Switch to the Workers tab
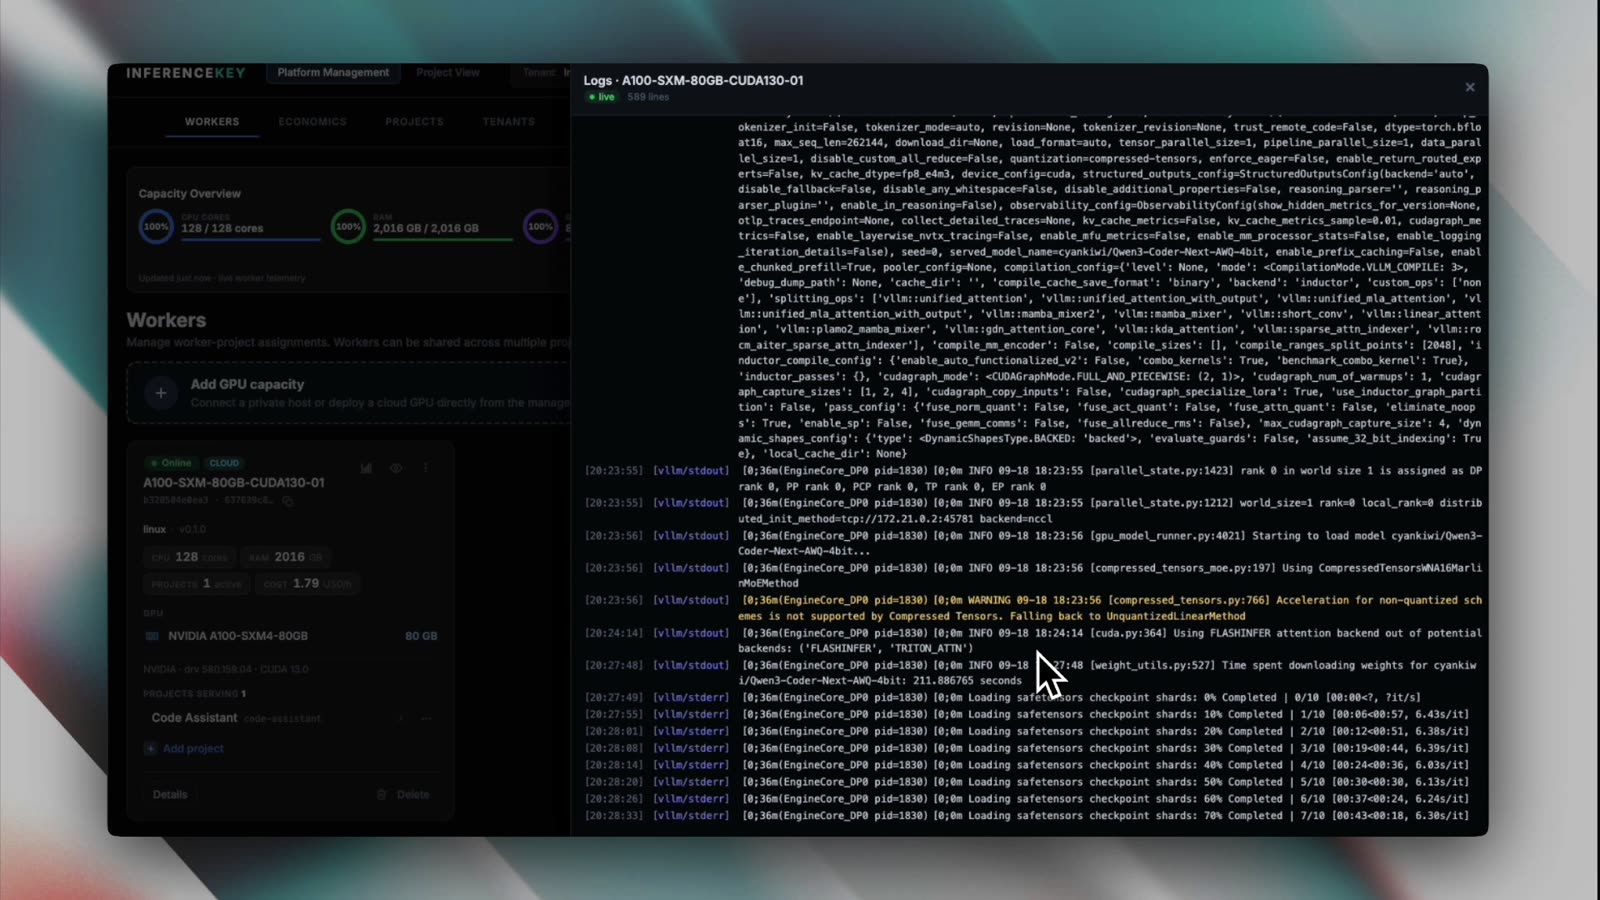Image resolution: width=1600 pixels, height=900 pixels. click(212, 122)
